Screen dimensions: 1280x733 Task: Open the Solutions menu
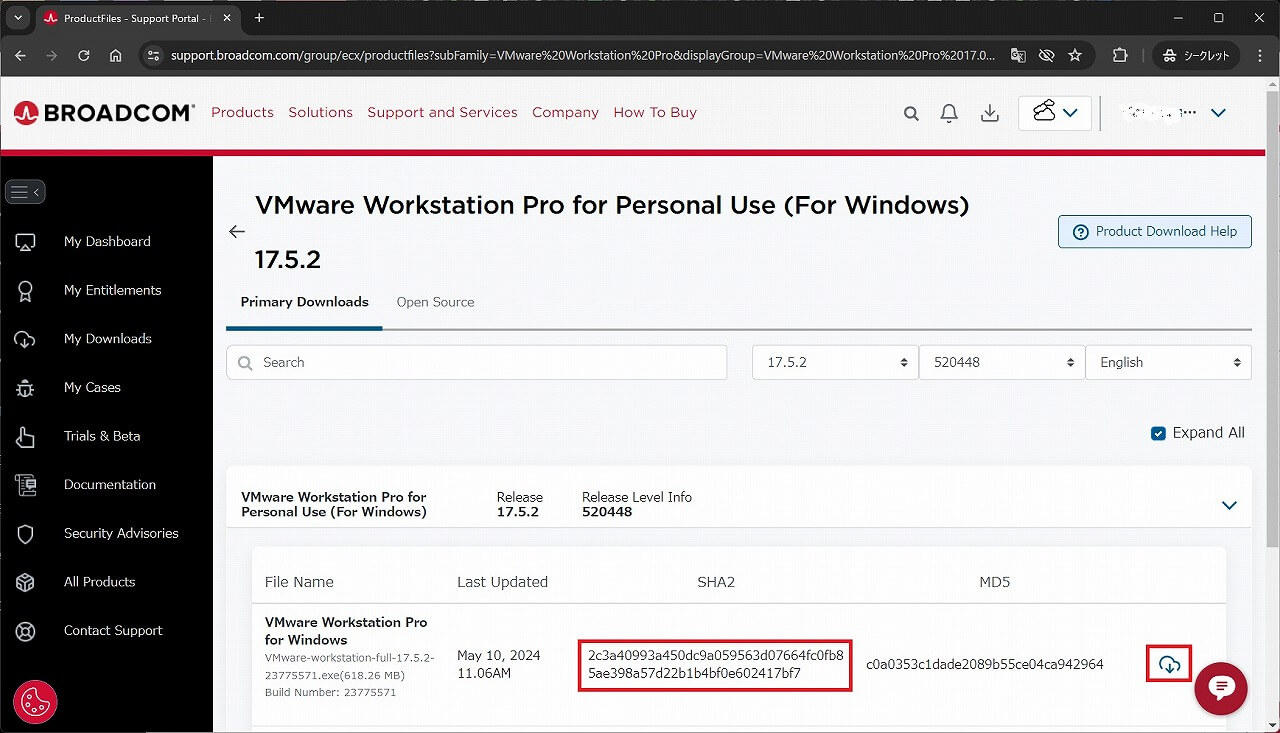point(320,113)
